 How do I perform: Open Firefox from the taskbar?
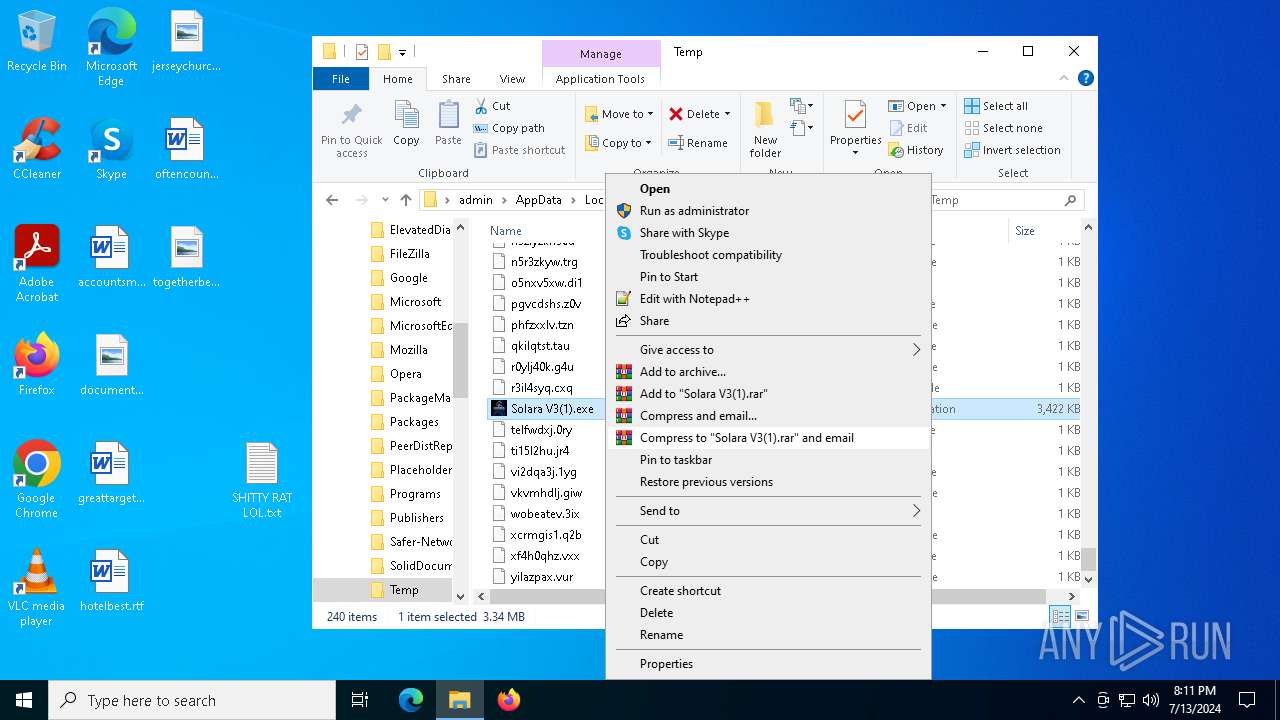(x=509, y=700)
